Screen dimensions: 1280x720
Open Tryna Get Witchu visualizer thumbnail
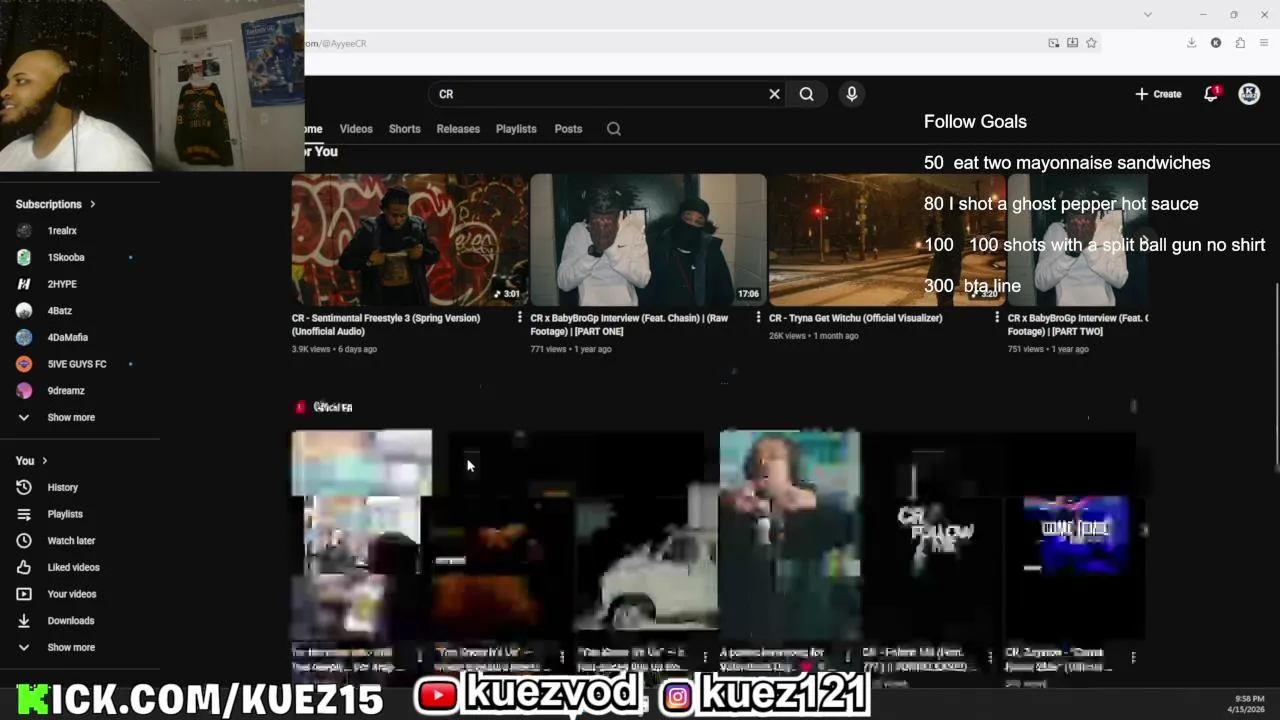[x=887, y=240]
